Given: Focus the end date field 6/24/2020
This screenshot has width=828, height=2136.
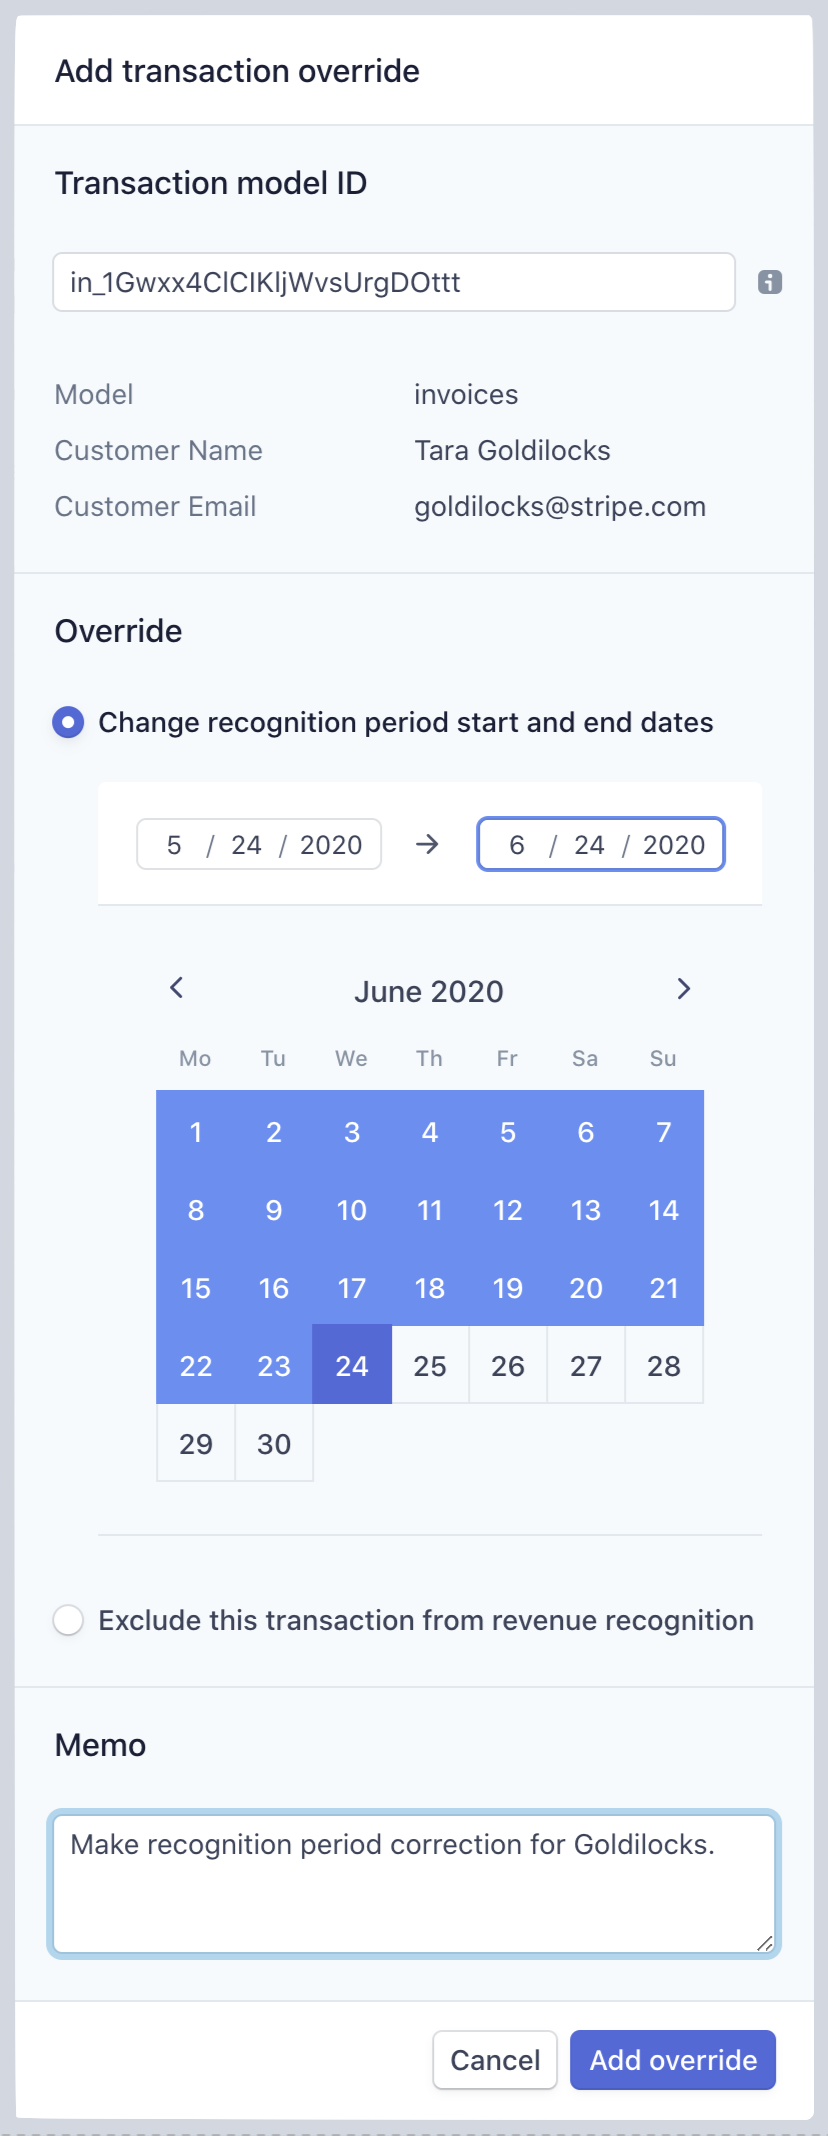Looking at the screenshot, I should click(x=601, y=845).
